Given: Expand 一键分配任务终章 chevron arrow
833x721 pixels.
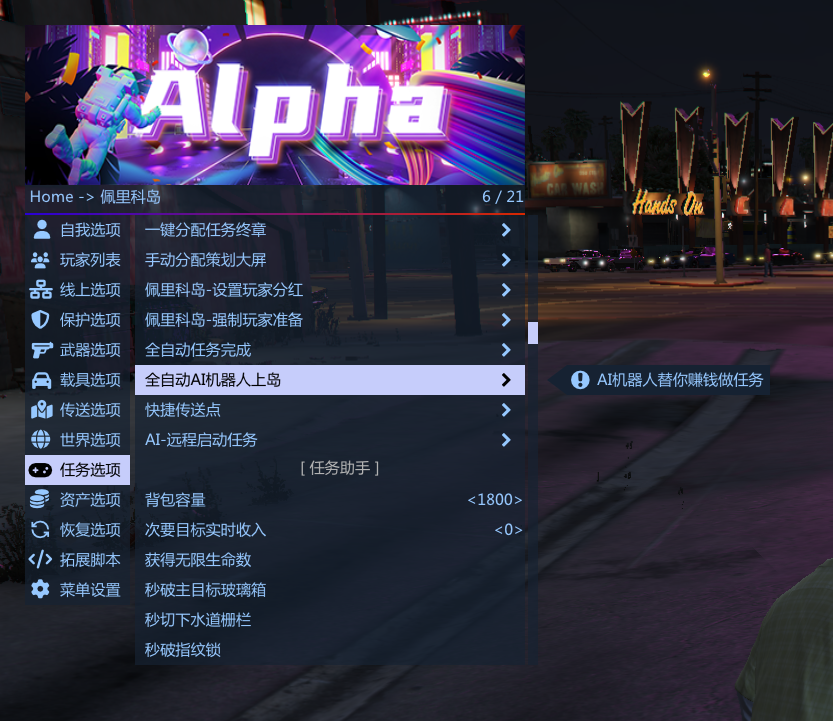Looking at the screenshot, I should point(506,230).
